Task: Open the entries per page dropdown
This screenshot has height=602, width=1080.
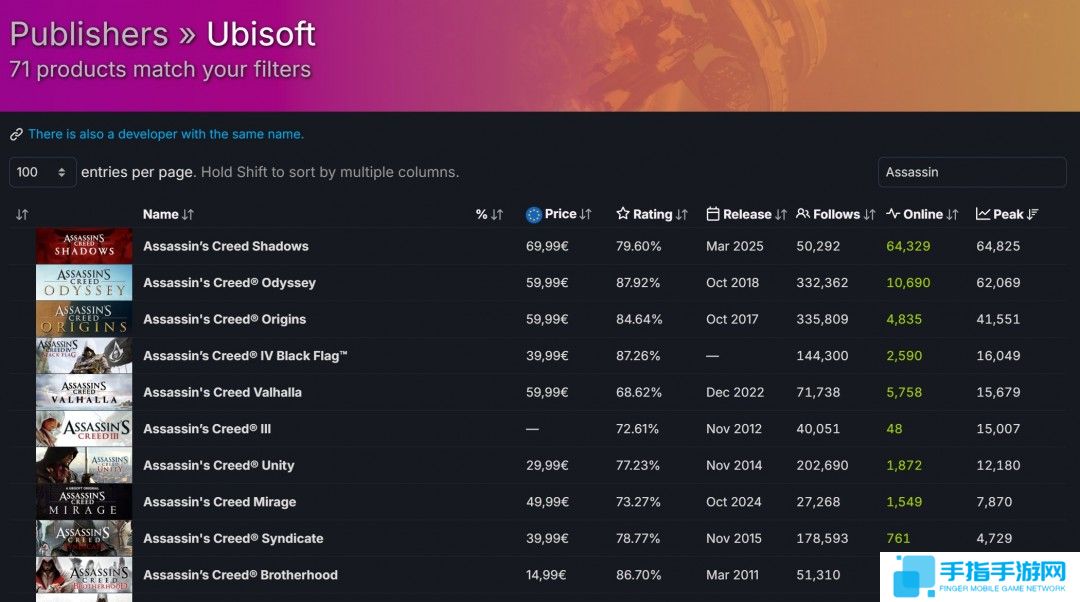Action: click(x=42, y=172)
